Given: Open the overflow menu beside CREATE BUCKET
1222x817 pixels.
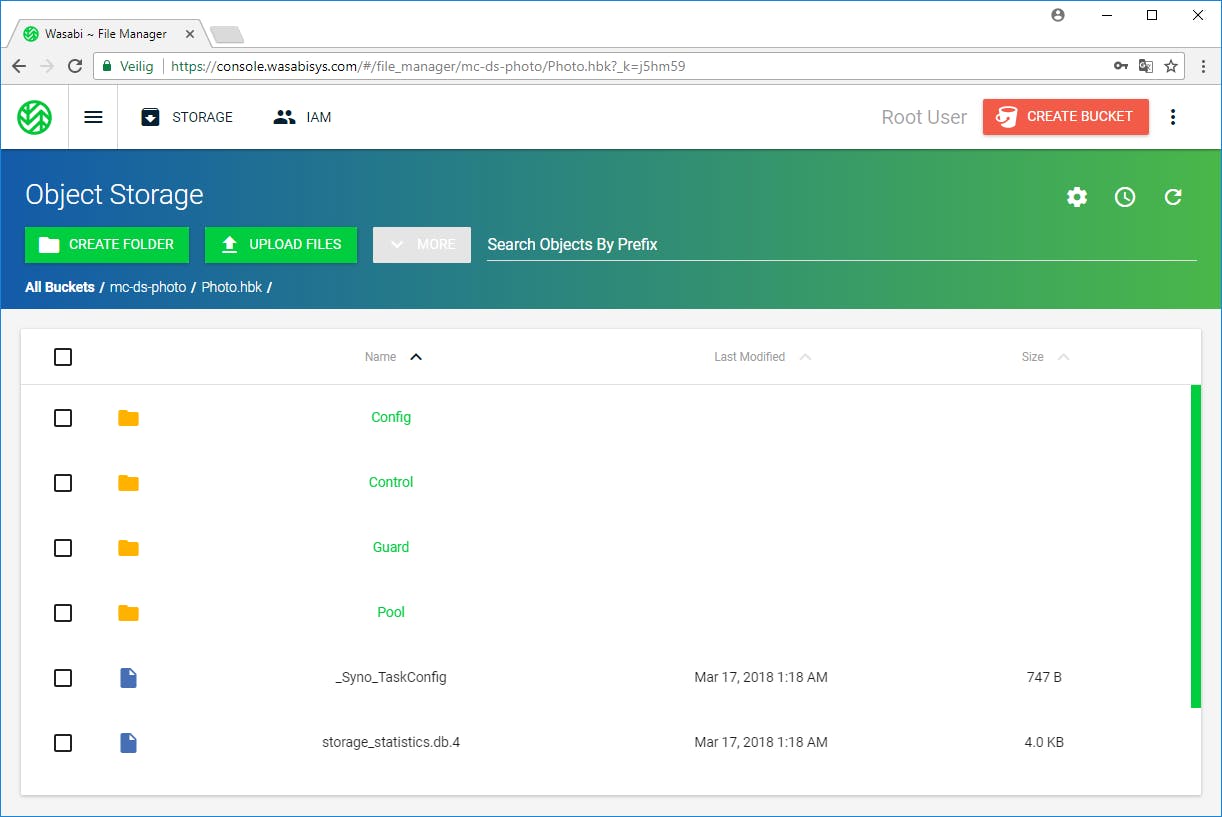Looking at the screenshot, I should click(1172, 117).
